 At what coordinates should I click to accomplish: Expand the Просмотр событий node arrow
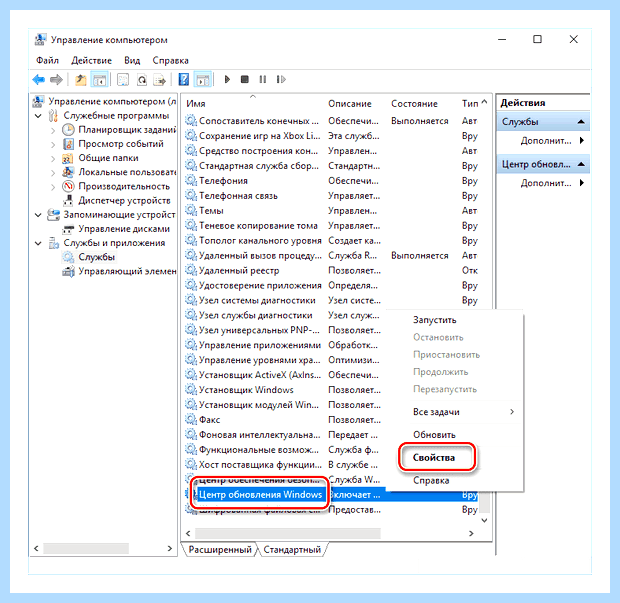point(53,144)
